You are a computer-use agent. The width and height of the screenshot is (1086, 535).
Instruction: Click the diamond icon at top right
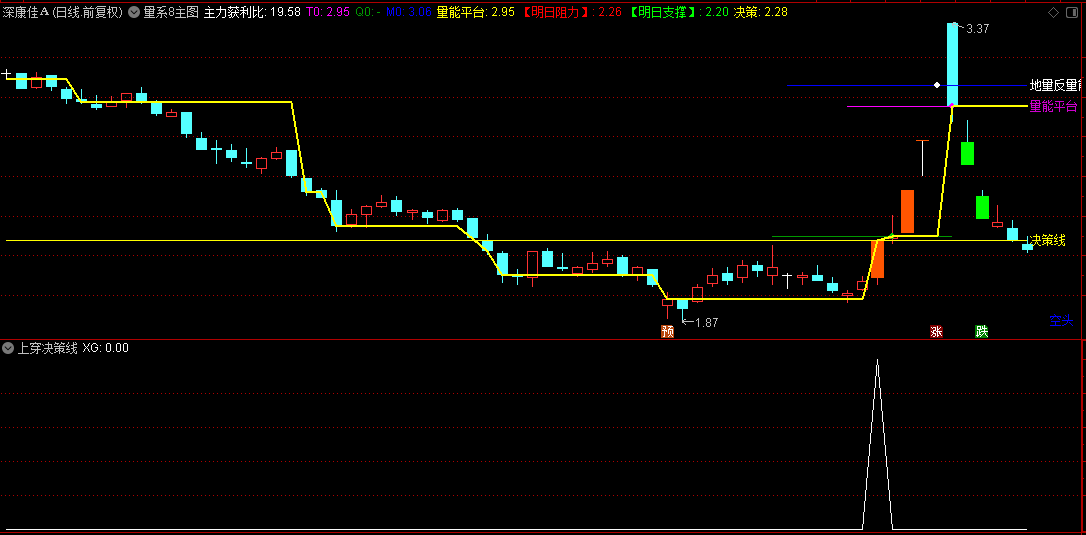pyautogui.click(x=1053, y=12)
